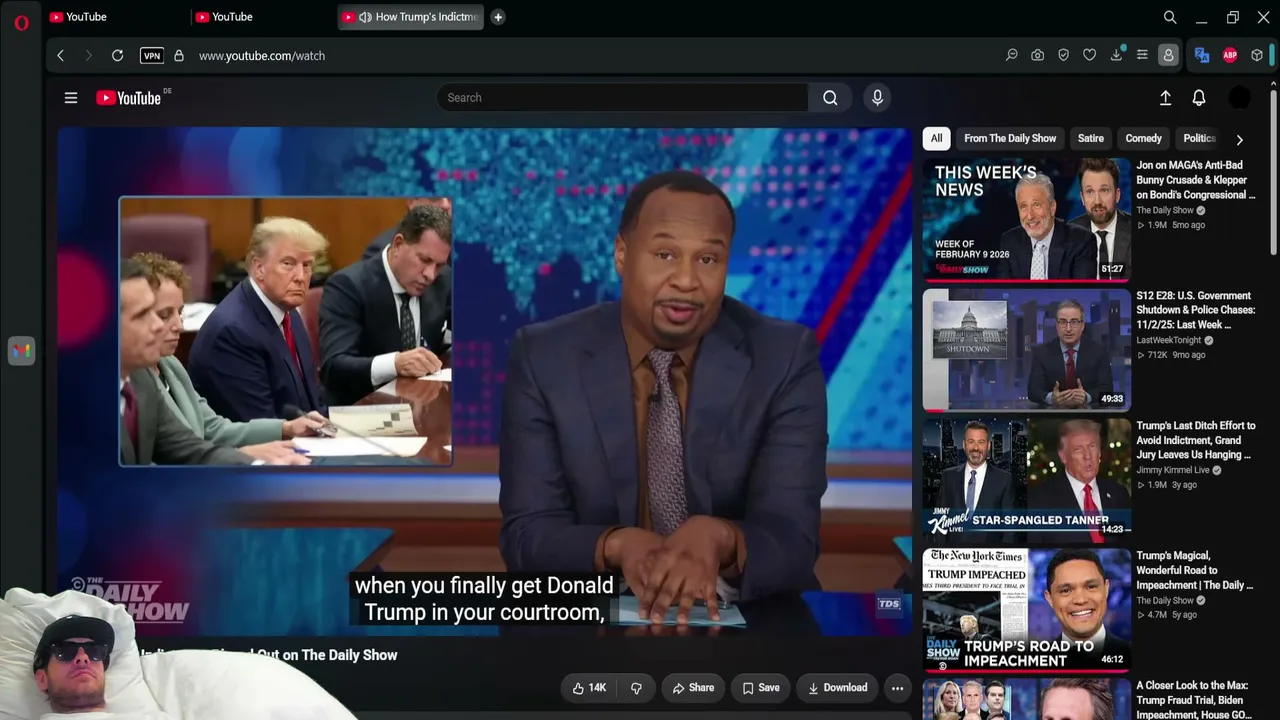Open YouTube notifications bell
1280x720 pixels.
pyautogui.click(x=1199, y=98)
